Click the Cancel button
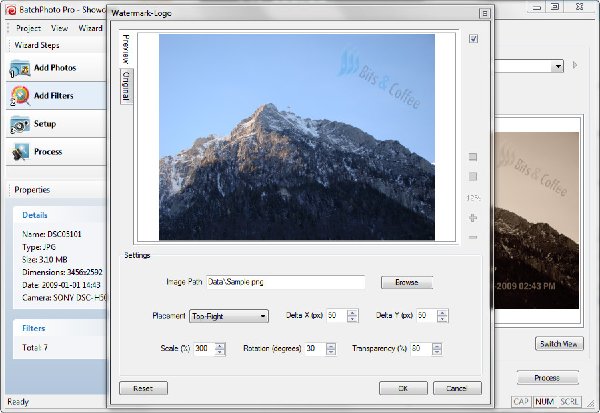This screenshot has height=413, width=600. click(457, 388)
